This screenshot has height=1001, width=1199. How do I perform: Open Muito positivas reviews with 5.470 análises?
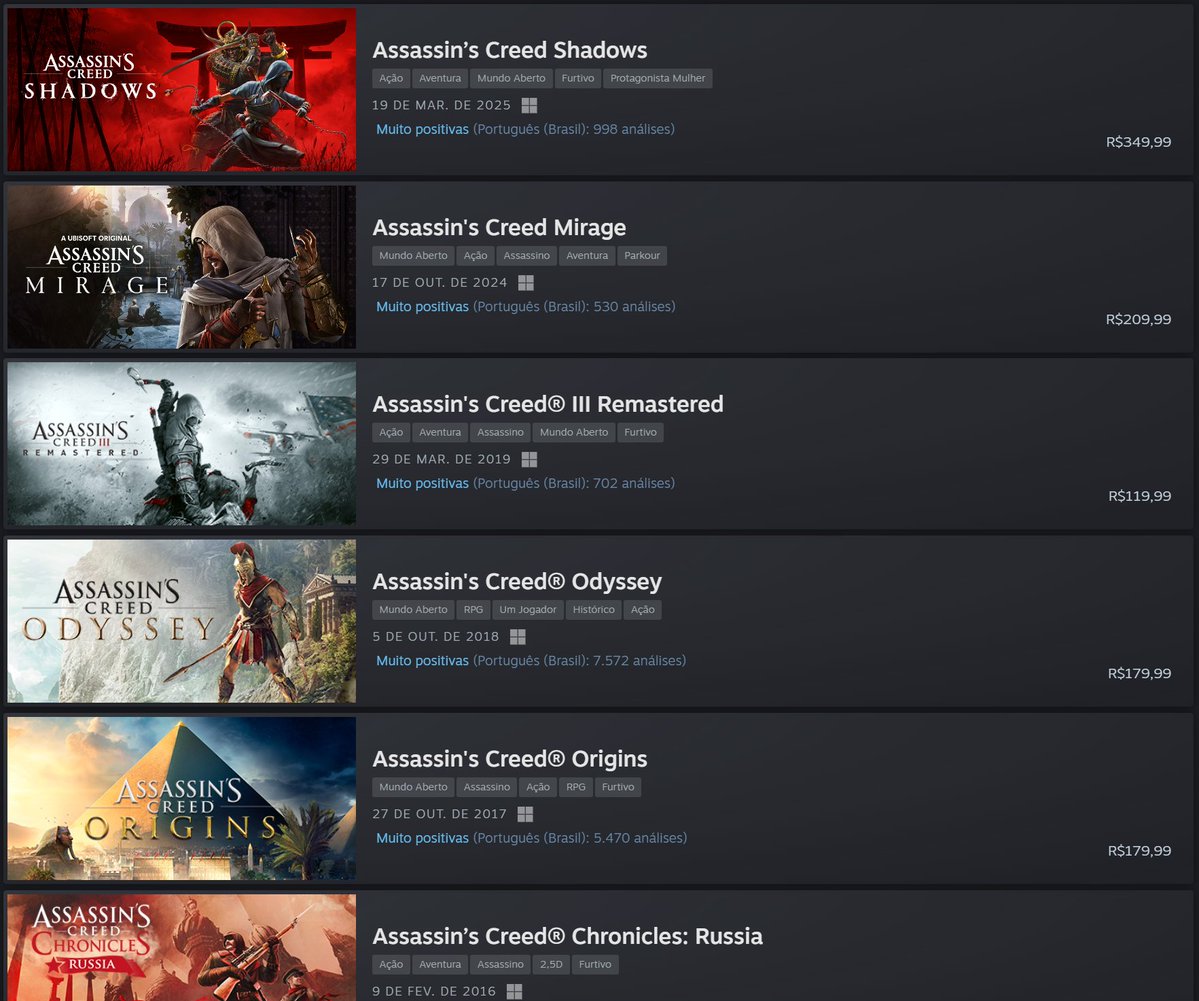531,838
